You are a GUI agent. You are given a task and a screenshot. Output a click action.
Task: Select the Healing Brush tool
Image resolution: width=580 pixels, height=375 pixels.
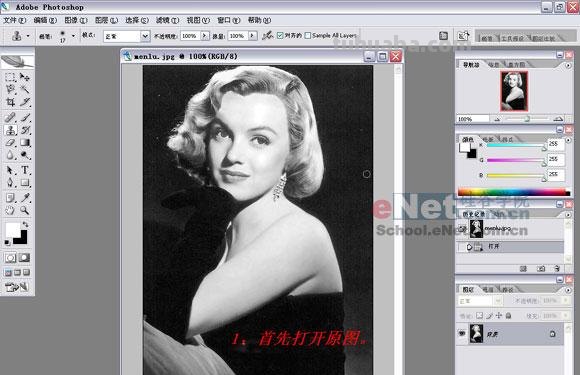[x=10, y=118]
